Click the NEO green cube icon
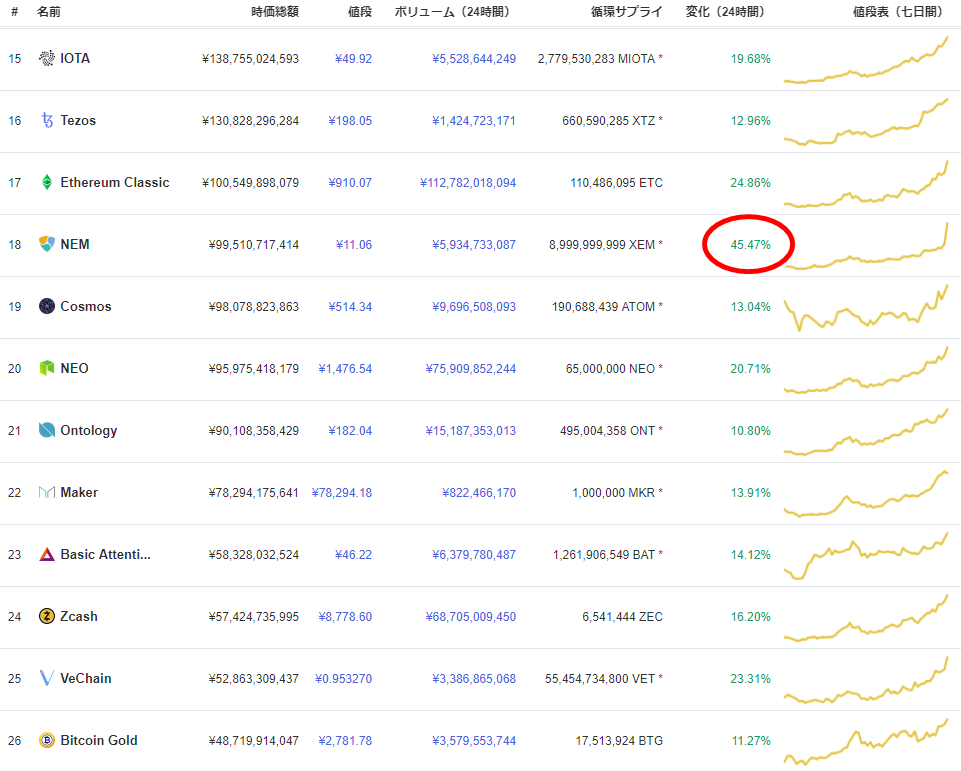The height and width of the screenshot is (771, 961). tap(47, 368)
